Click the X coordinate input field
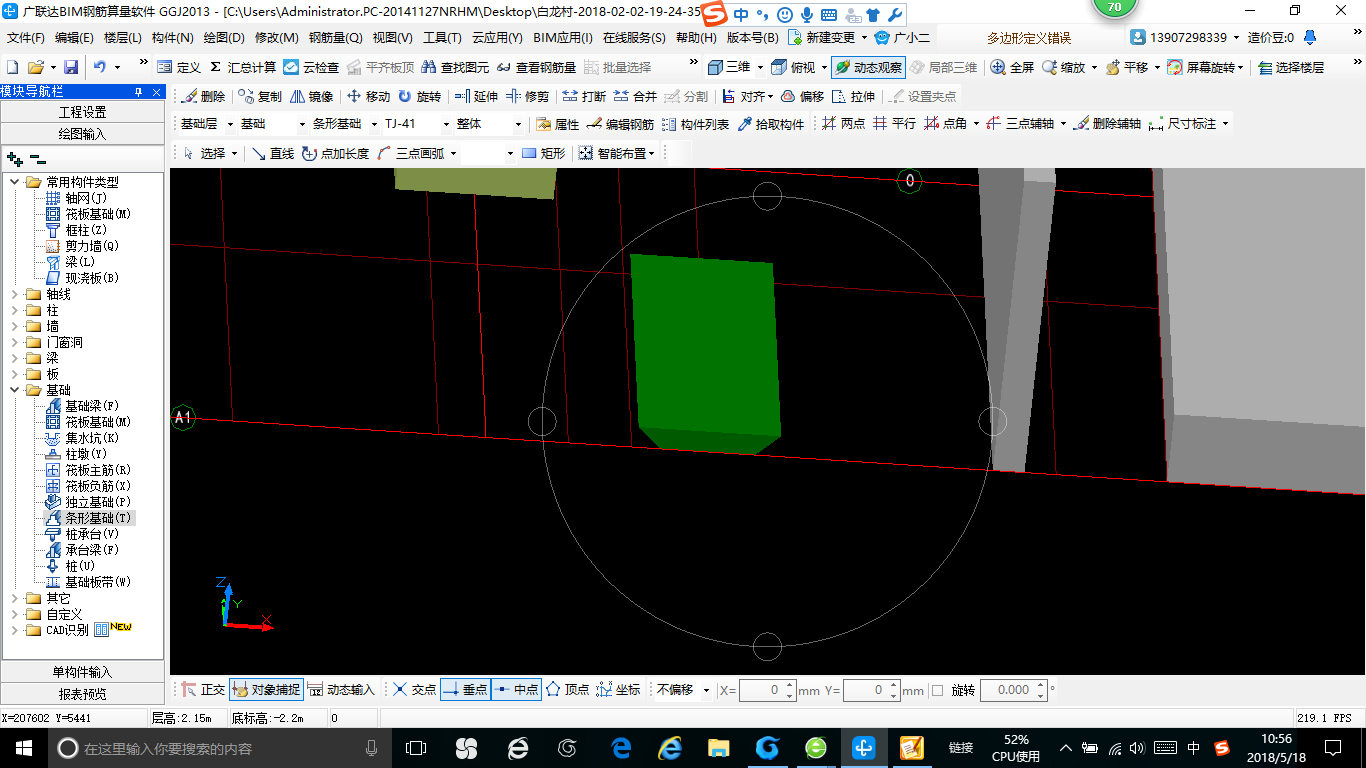This screenshot has width=1366, height=768. pyautogui.click(x=768, y=690)
